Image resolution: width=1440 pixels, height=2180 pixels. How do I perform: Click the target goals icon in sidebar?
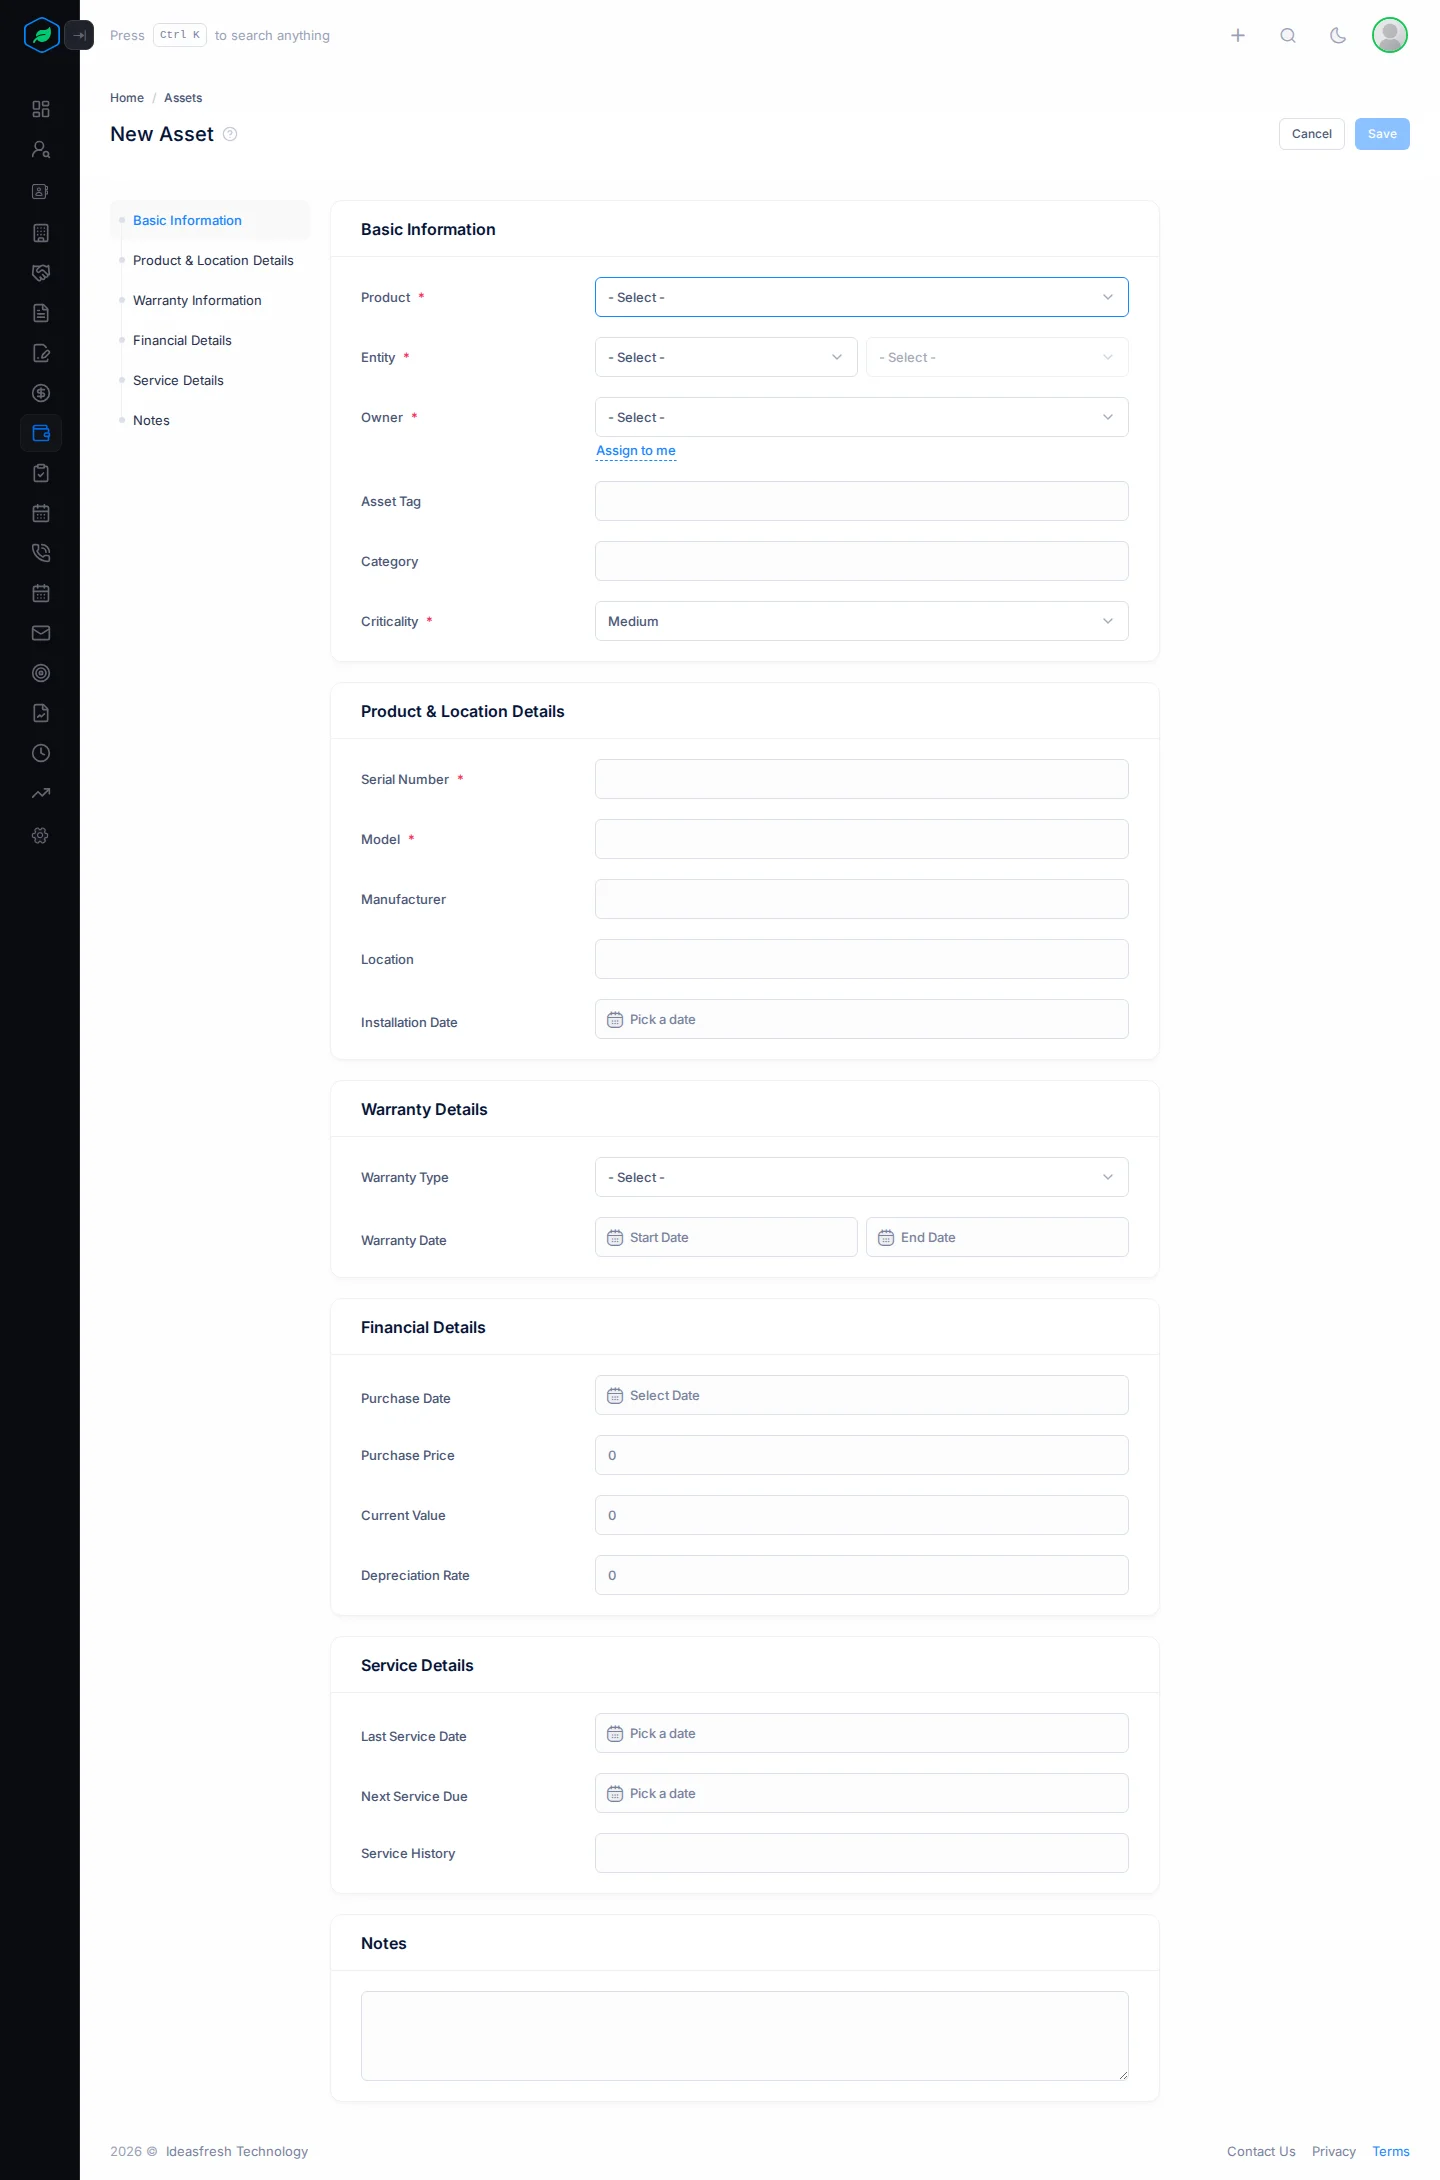41,673
